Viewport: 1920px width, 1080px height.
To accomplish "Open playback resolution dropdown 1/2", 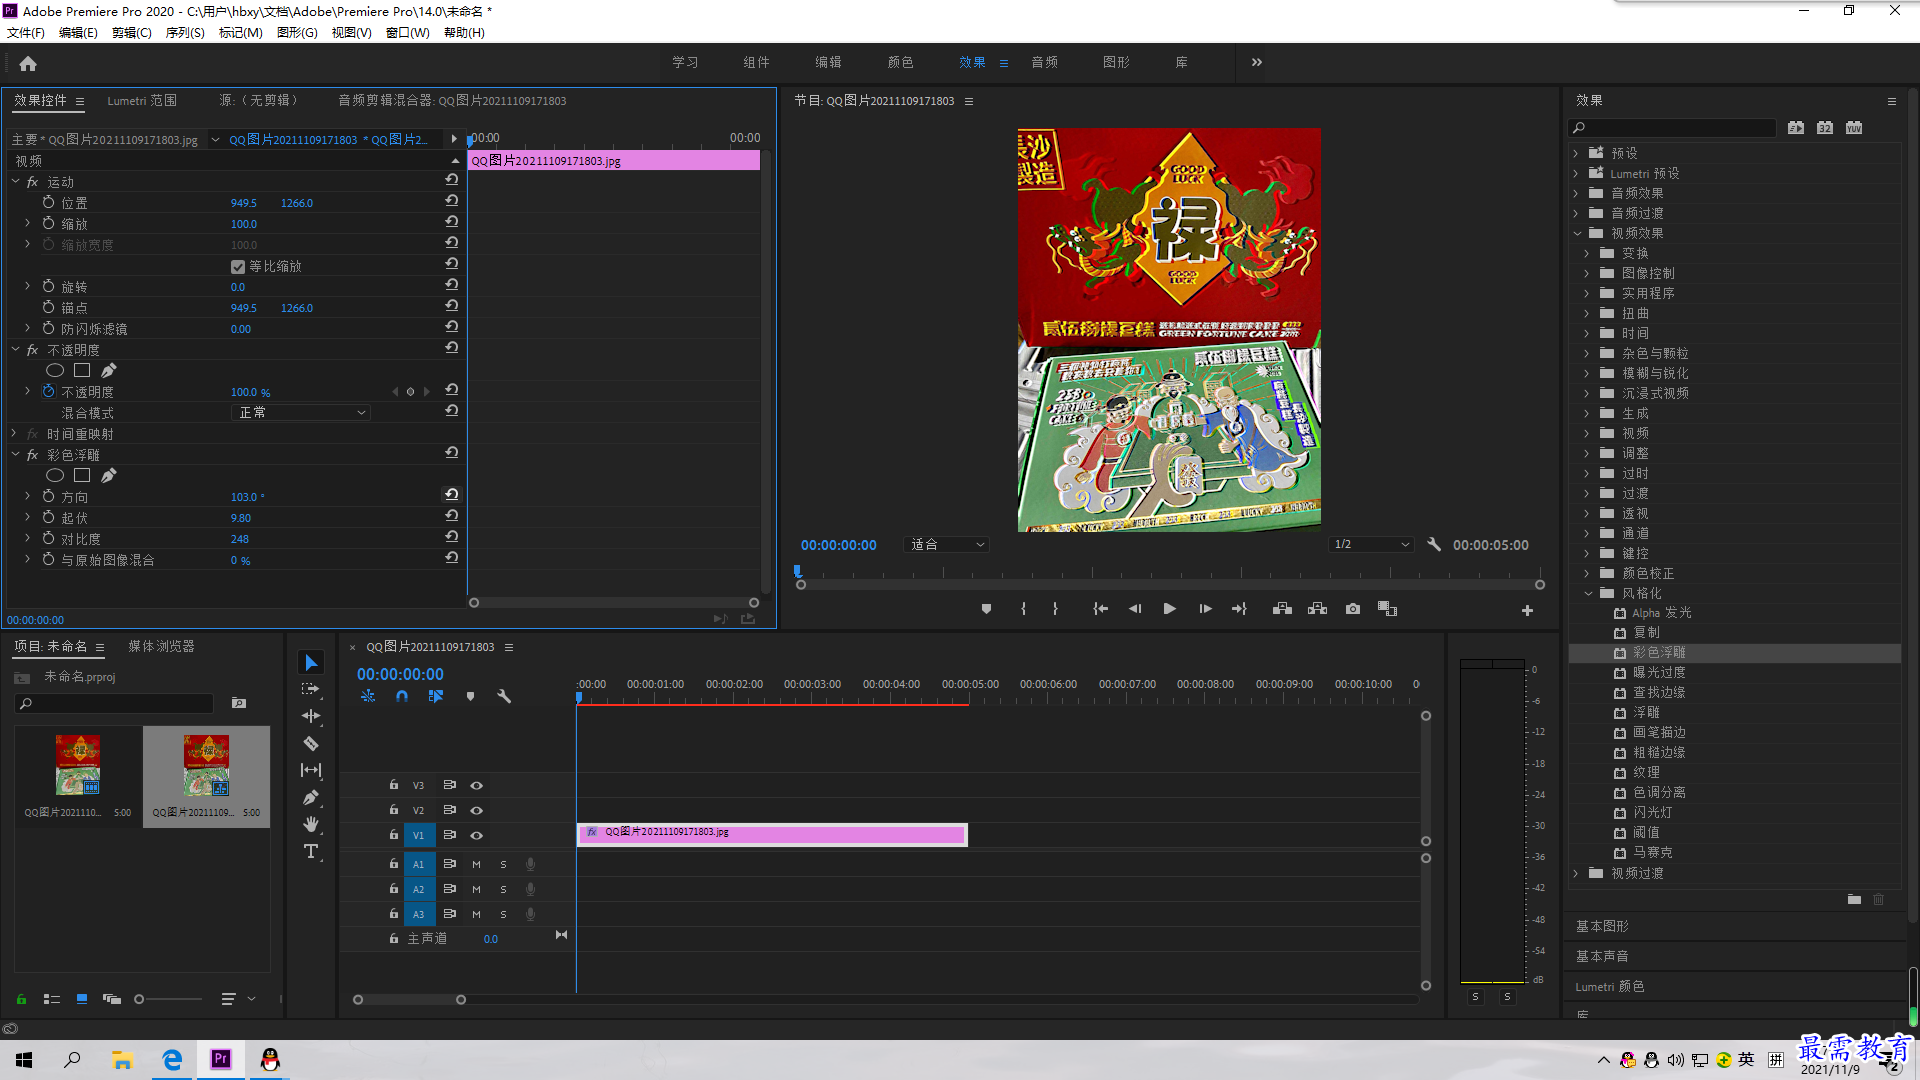I will pos(1371,545).
